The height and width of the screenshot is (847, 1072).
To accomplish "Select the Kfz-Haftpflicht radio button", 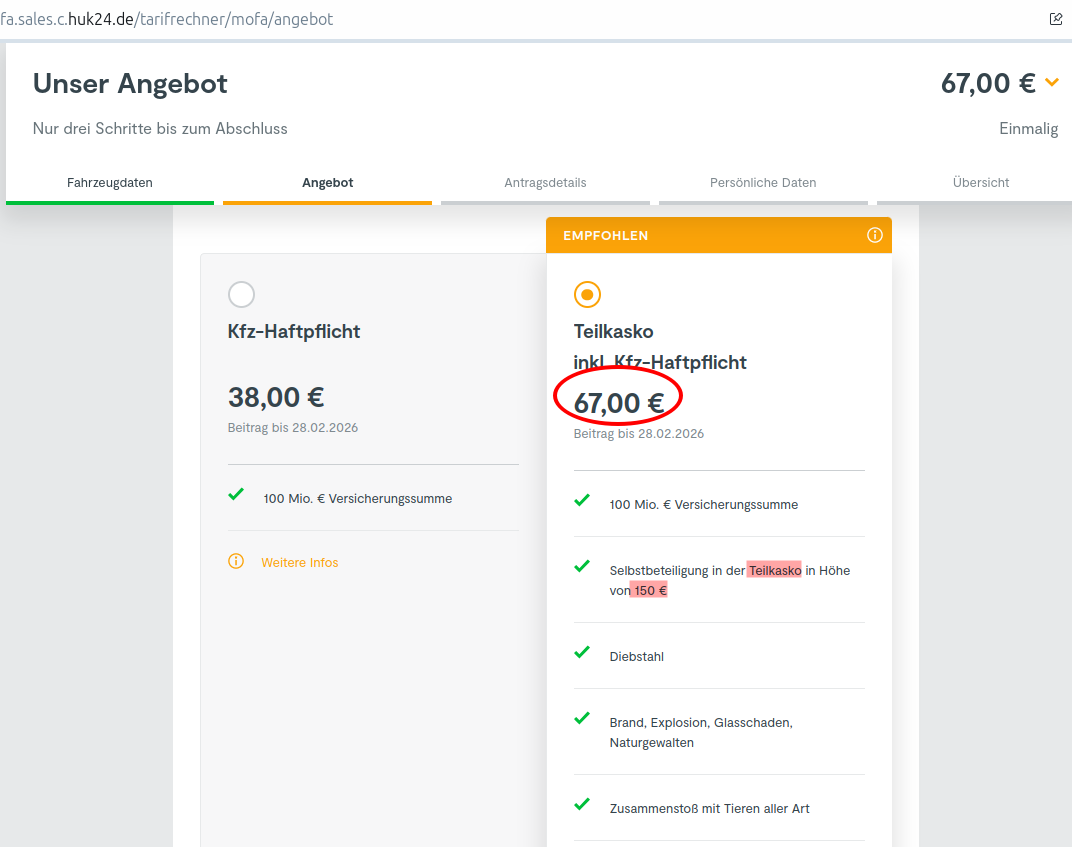I will click(x=241, y=294).
